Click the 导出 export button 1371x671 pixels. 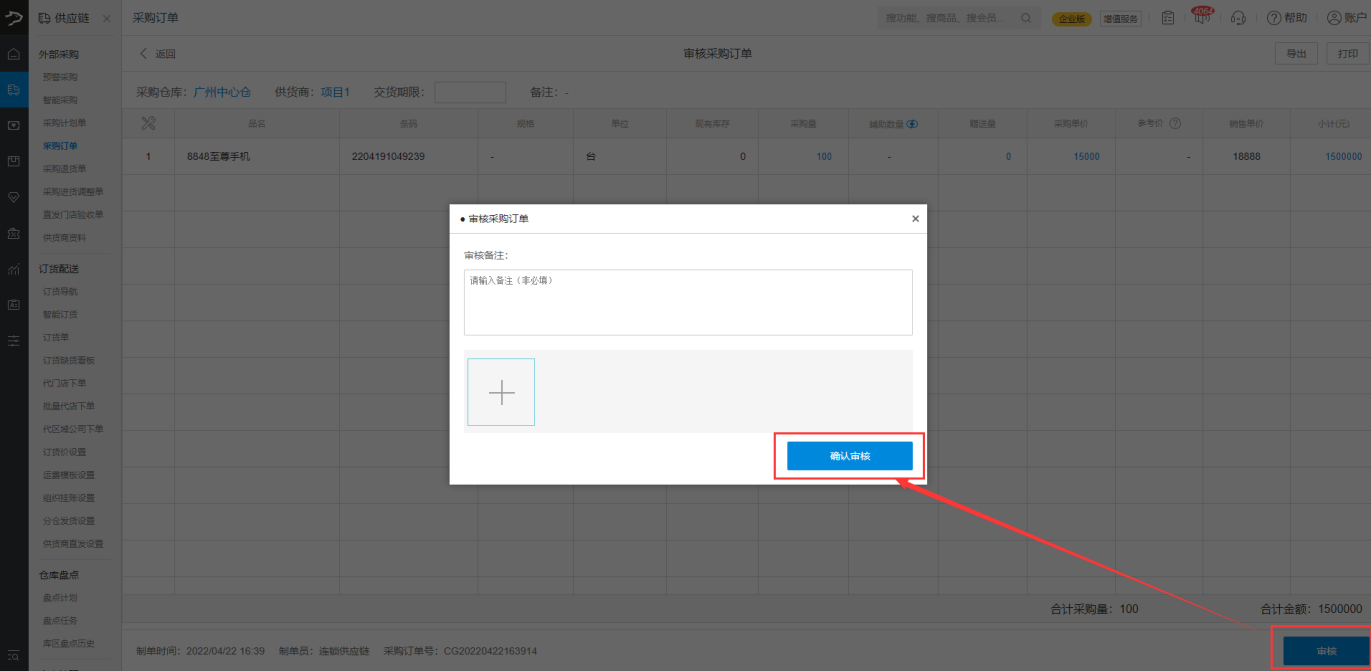1296,54
